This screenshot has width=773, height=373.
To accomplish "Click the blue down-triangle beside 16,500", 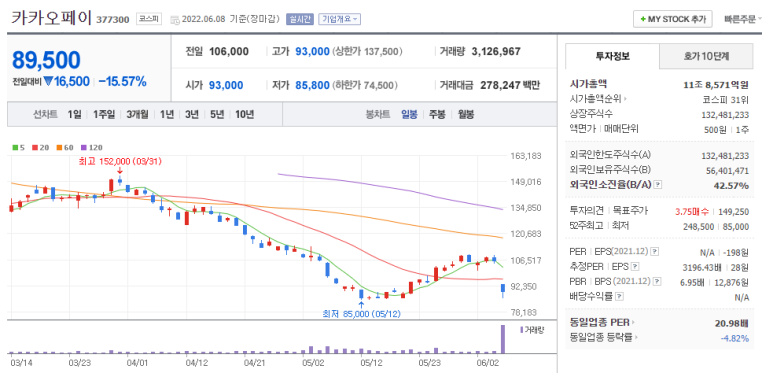I will point(48,82).
